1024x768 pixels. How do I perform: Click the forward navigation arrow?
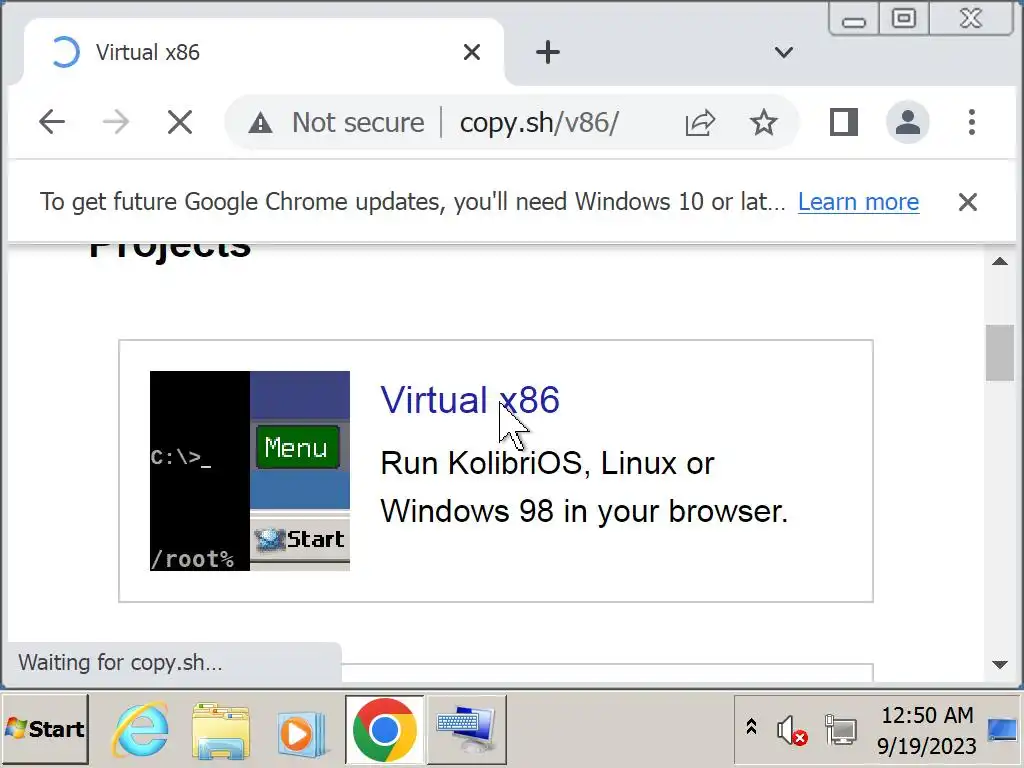tap(116, 122)
